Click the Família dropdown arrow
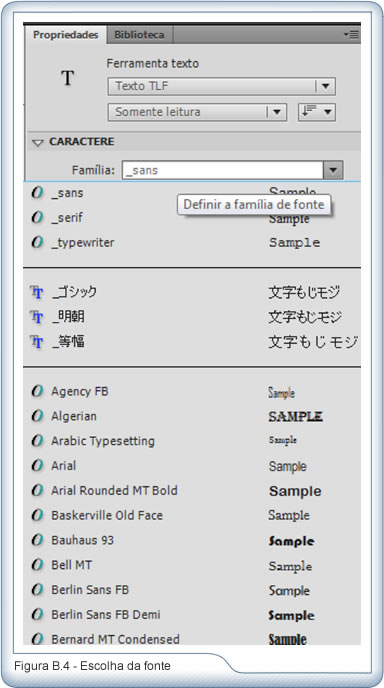Screen dimensions: 384x688 (x=333, y=170)
